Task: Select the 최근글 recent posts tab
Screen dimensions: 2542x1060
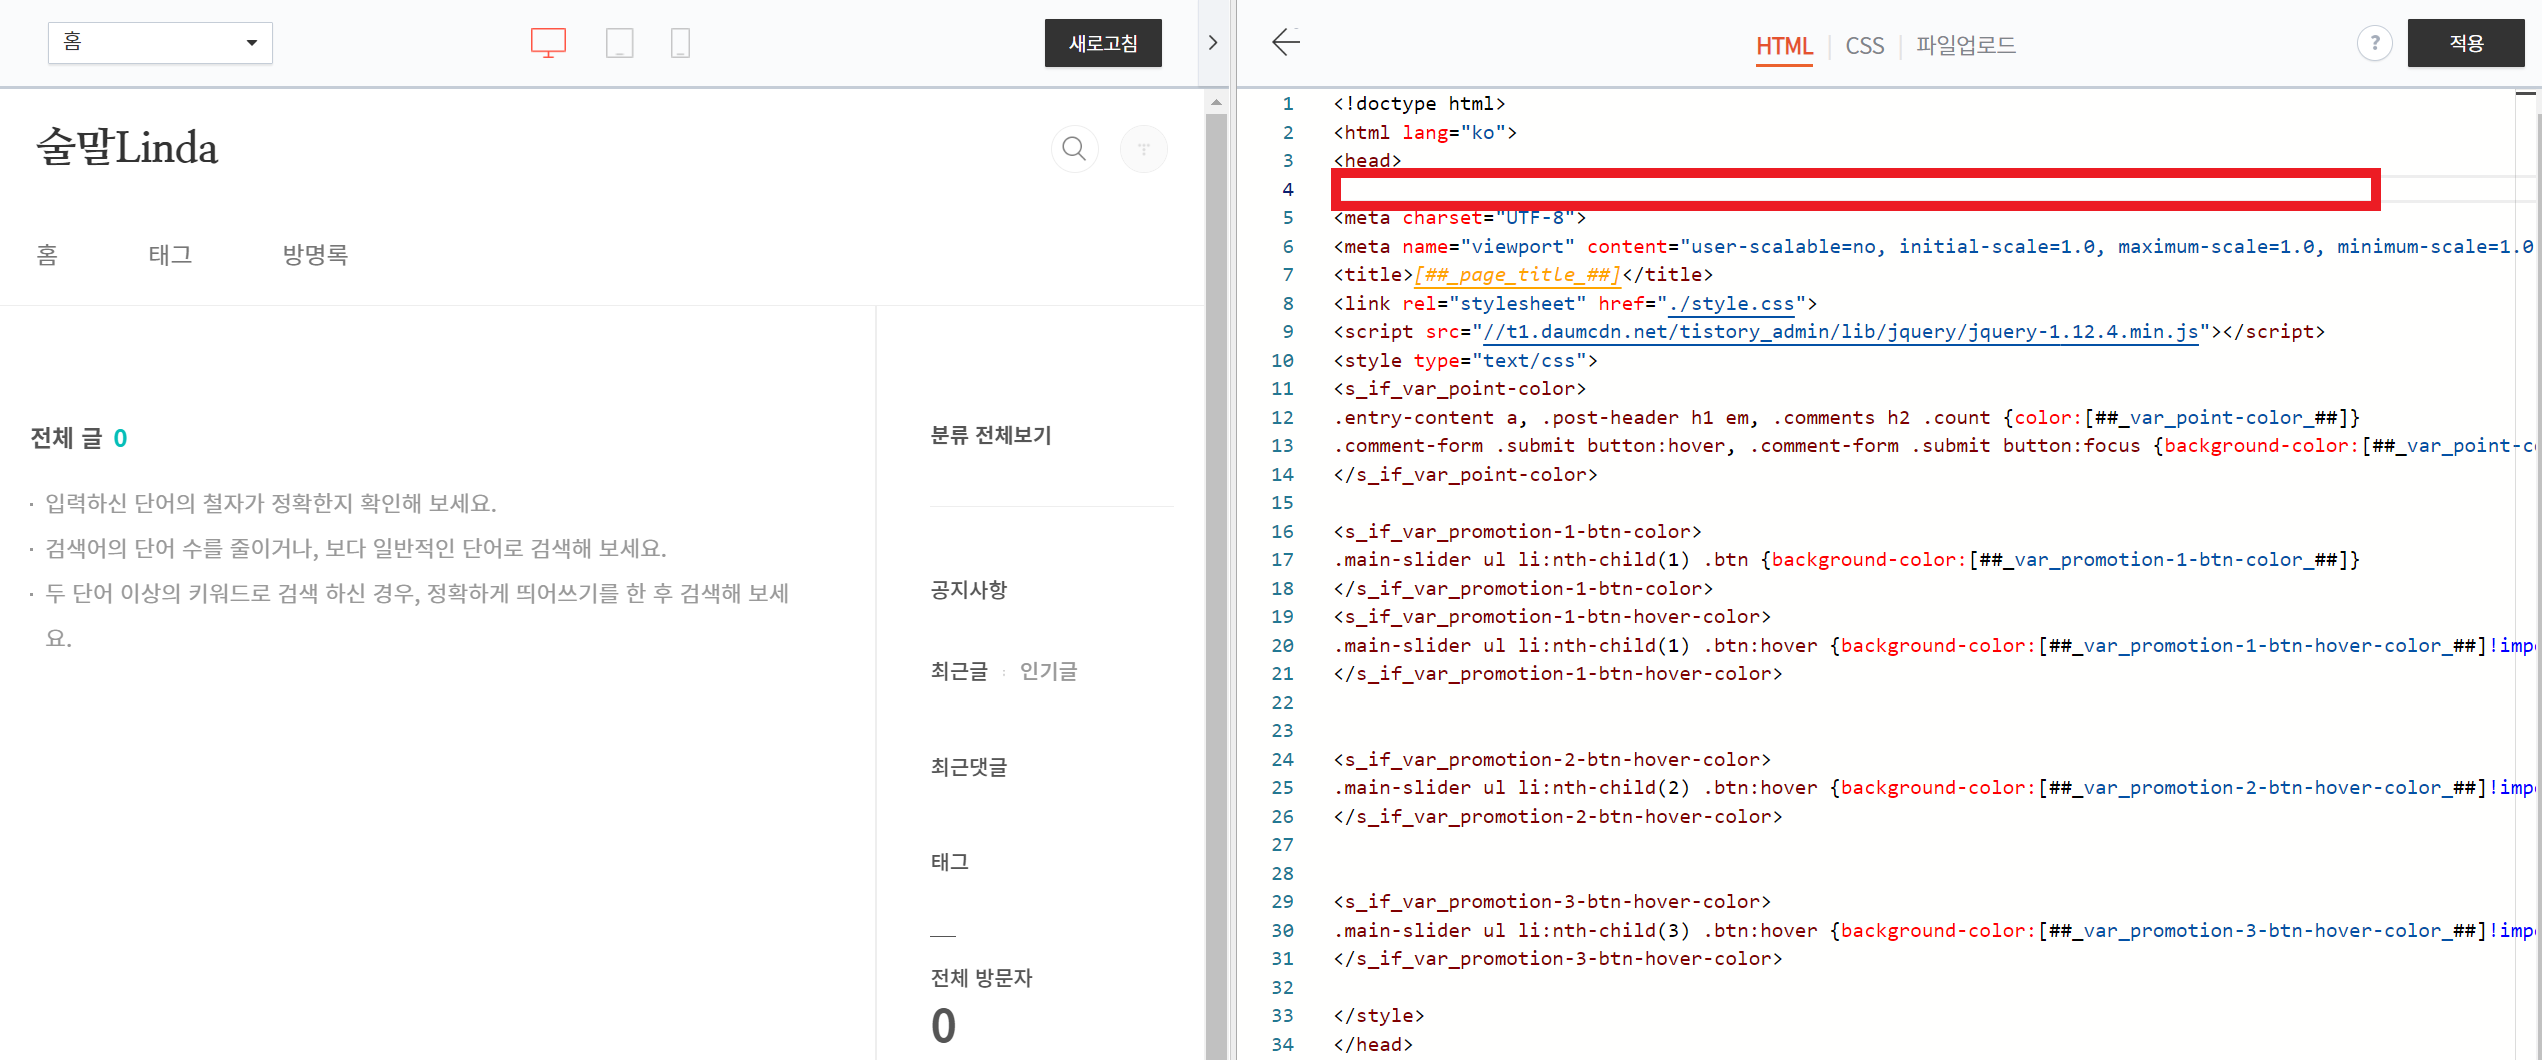Action: 959,671
